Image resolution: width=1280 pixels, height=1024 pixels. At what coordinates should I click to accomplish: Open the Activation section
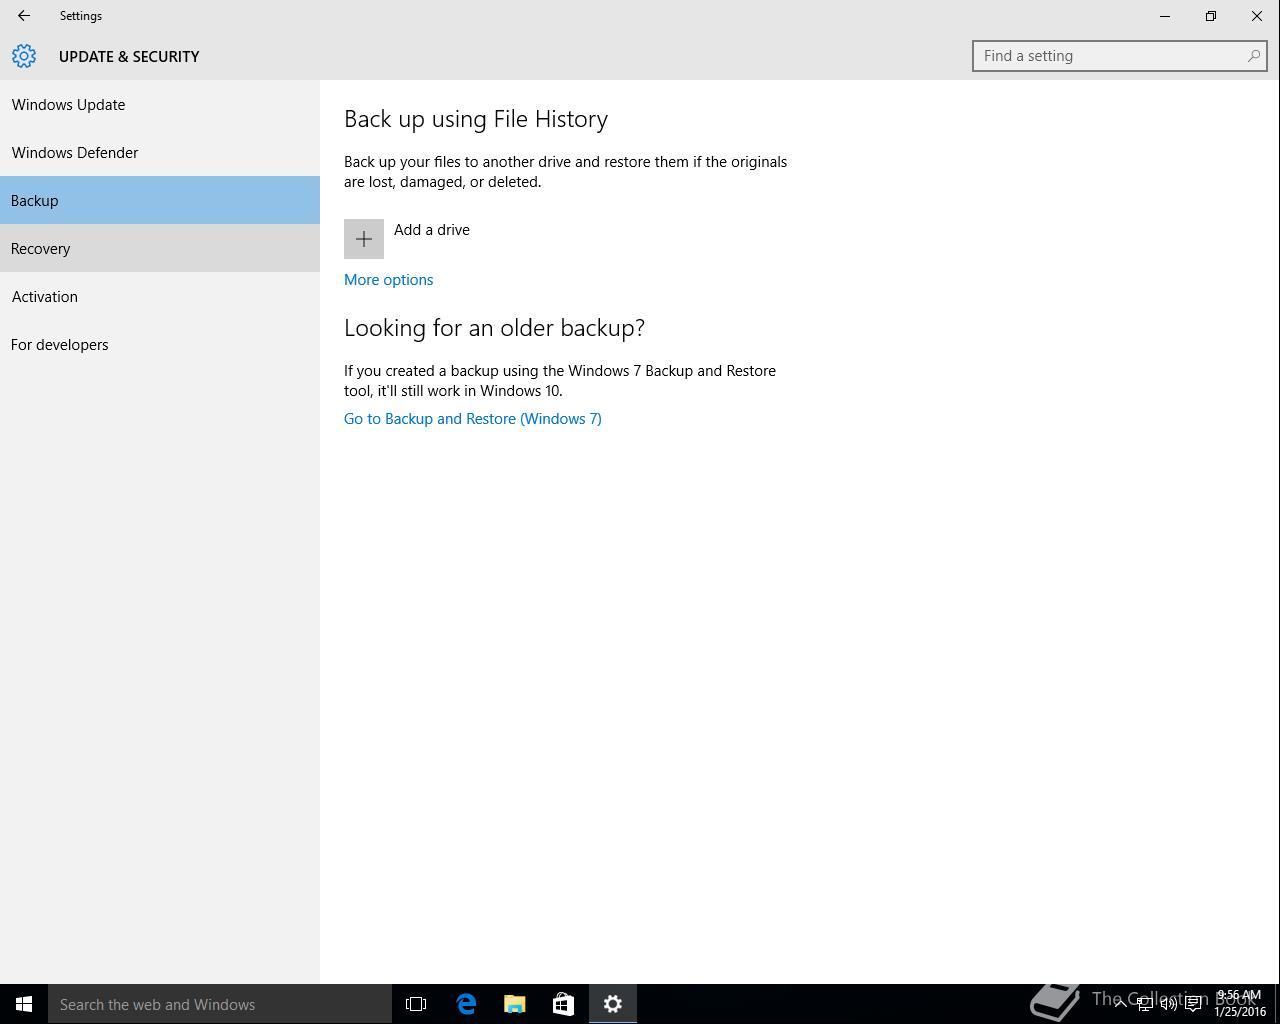(160, 296)
